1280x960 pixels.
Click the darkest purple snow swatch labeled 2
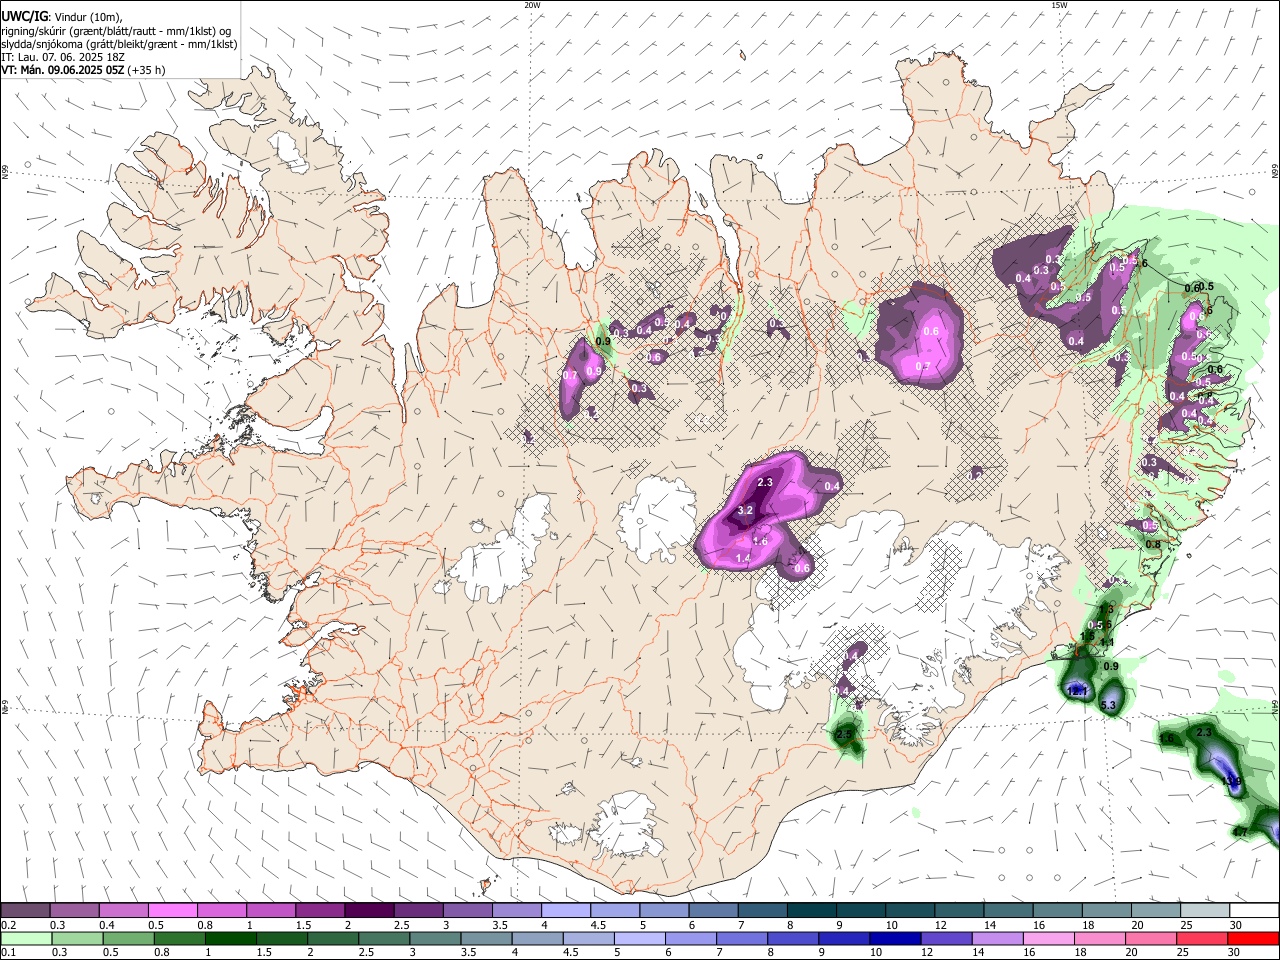pyautogui.click(x=368, y=911)
